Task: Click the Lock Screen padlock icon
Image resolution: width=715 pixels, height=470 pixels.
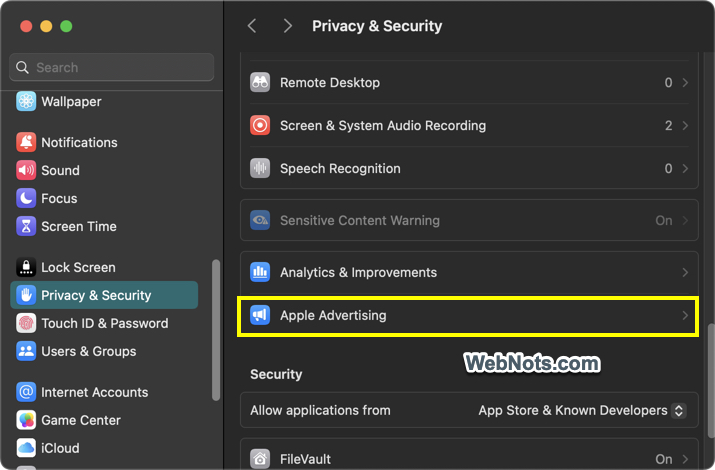Action: pos(26,267)
